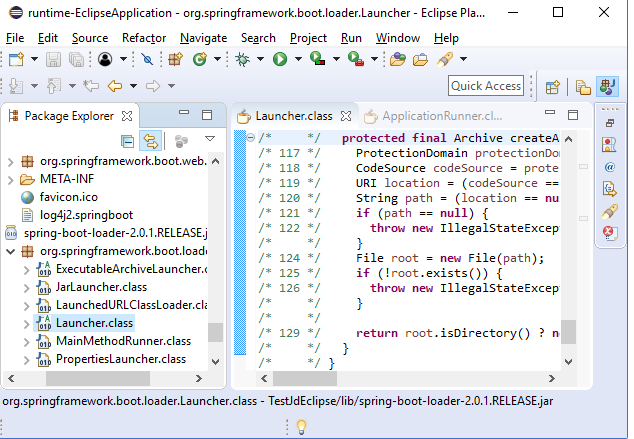This screenshot has width=634, height=439.
Task: Maximize the editor area
Action: (573, 115)
